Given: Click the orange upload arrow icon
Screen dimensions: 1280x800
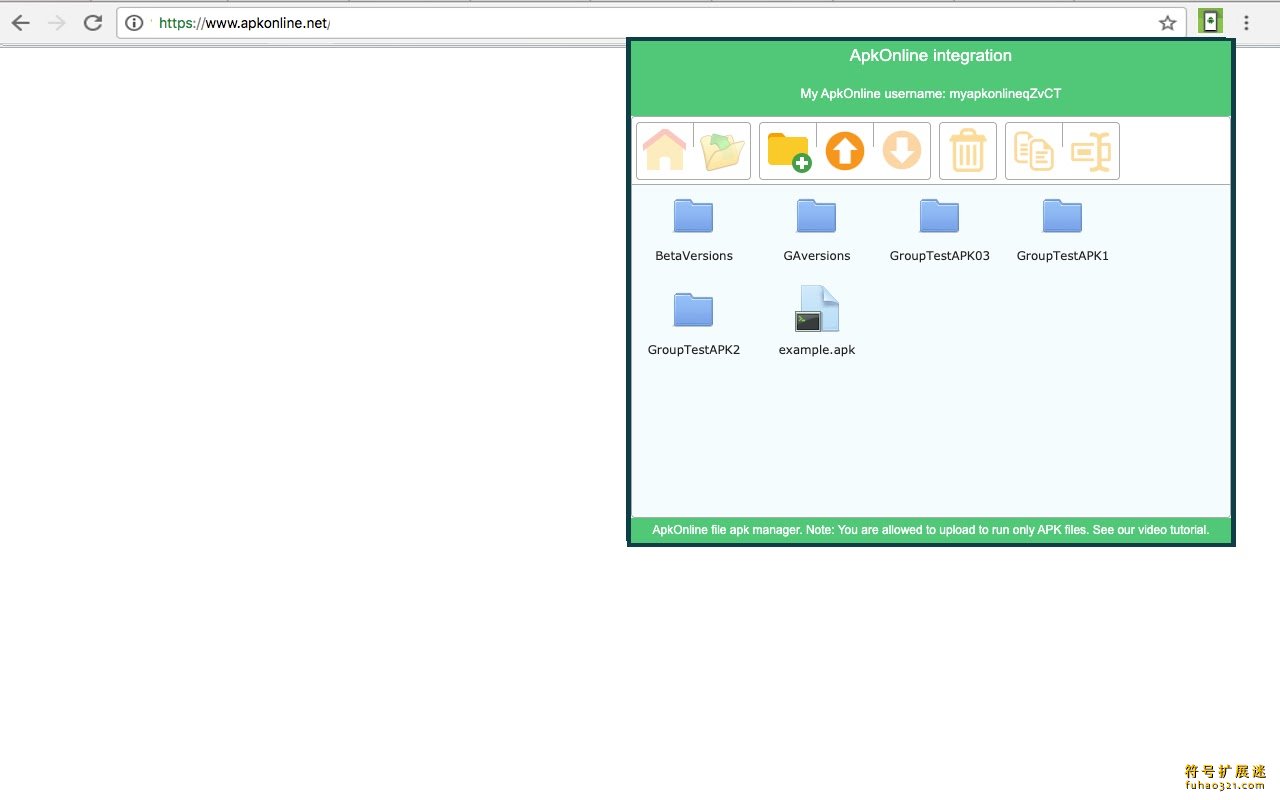Looking at the screenshot, I should pos(845,151).
